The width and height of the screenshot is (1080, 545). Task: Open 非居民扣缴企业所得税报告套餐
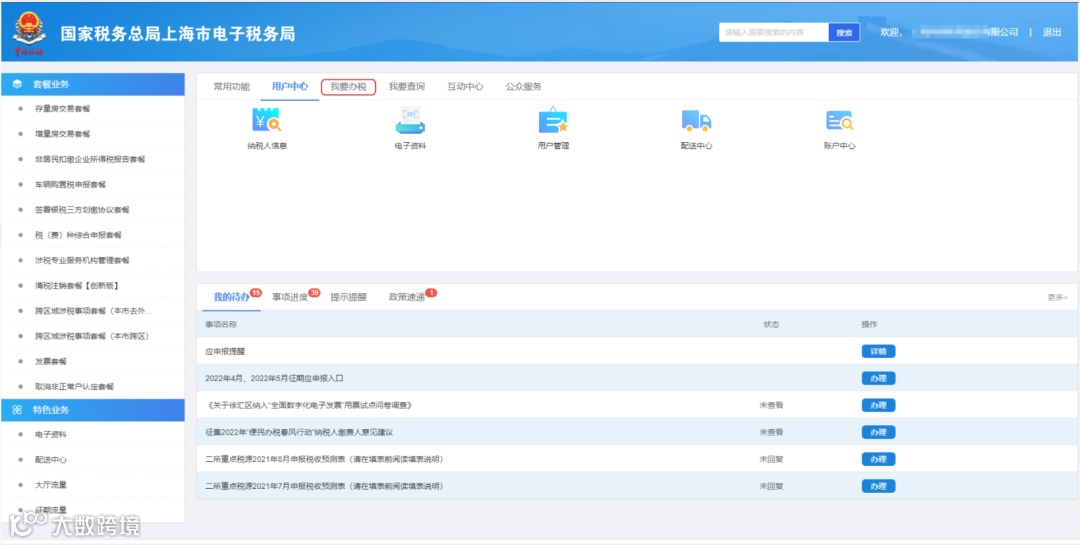(90, 159)
